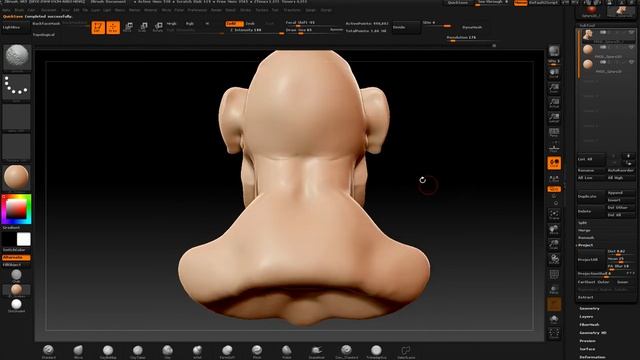Click BPR render icon
This screenshot has height=360, width=640.
(x=554, y=51)
